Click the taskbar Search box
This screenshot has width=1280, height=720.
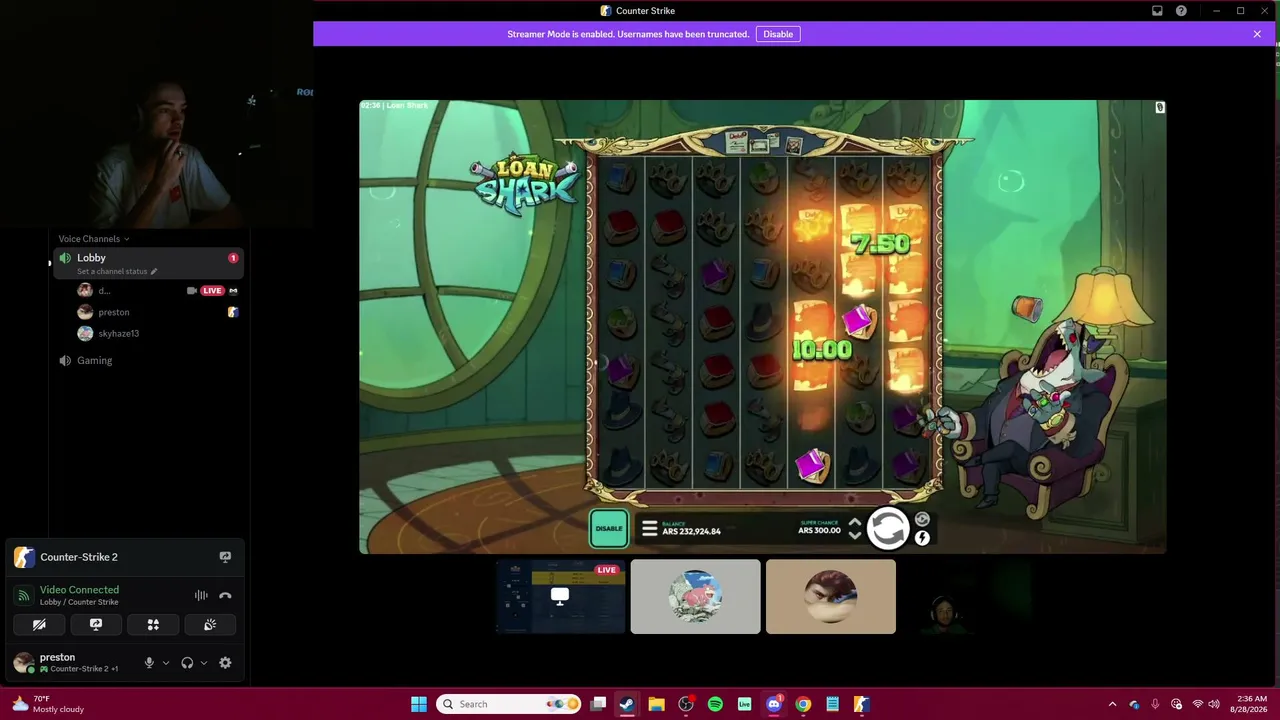[x=510, y=704]
